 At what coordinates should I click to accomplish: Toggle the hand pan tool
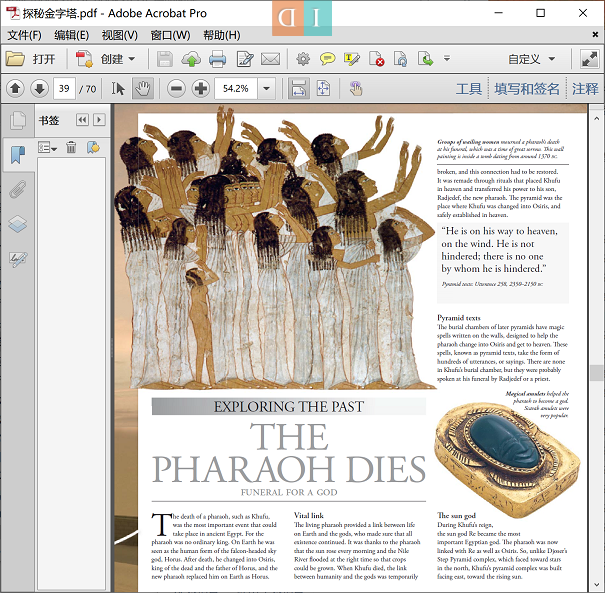[143, 89]
